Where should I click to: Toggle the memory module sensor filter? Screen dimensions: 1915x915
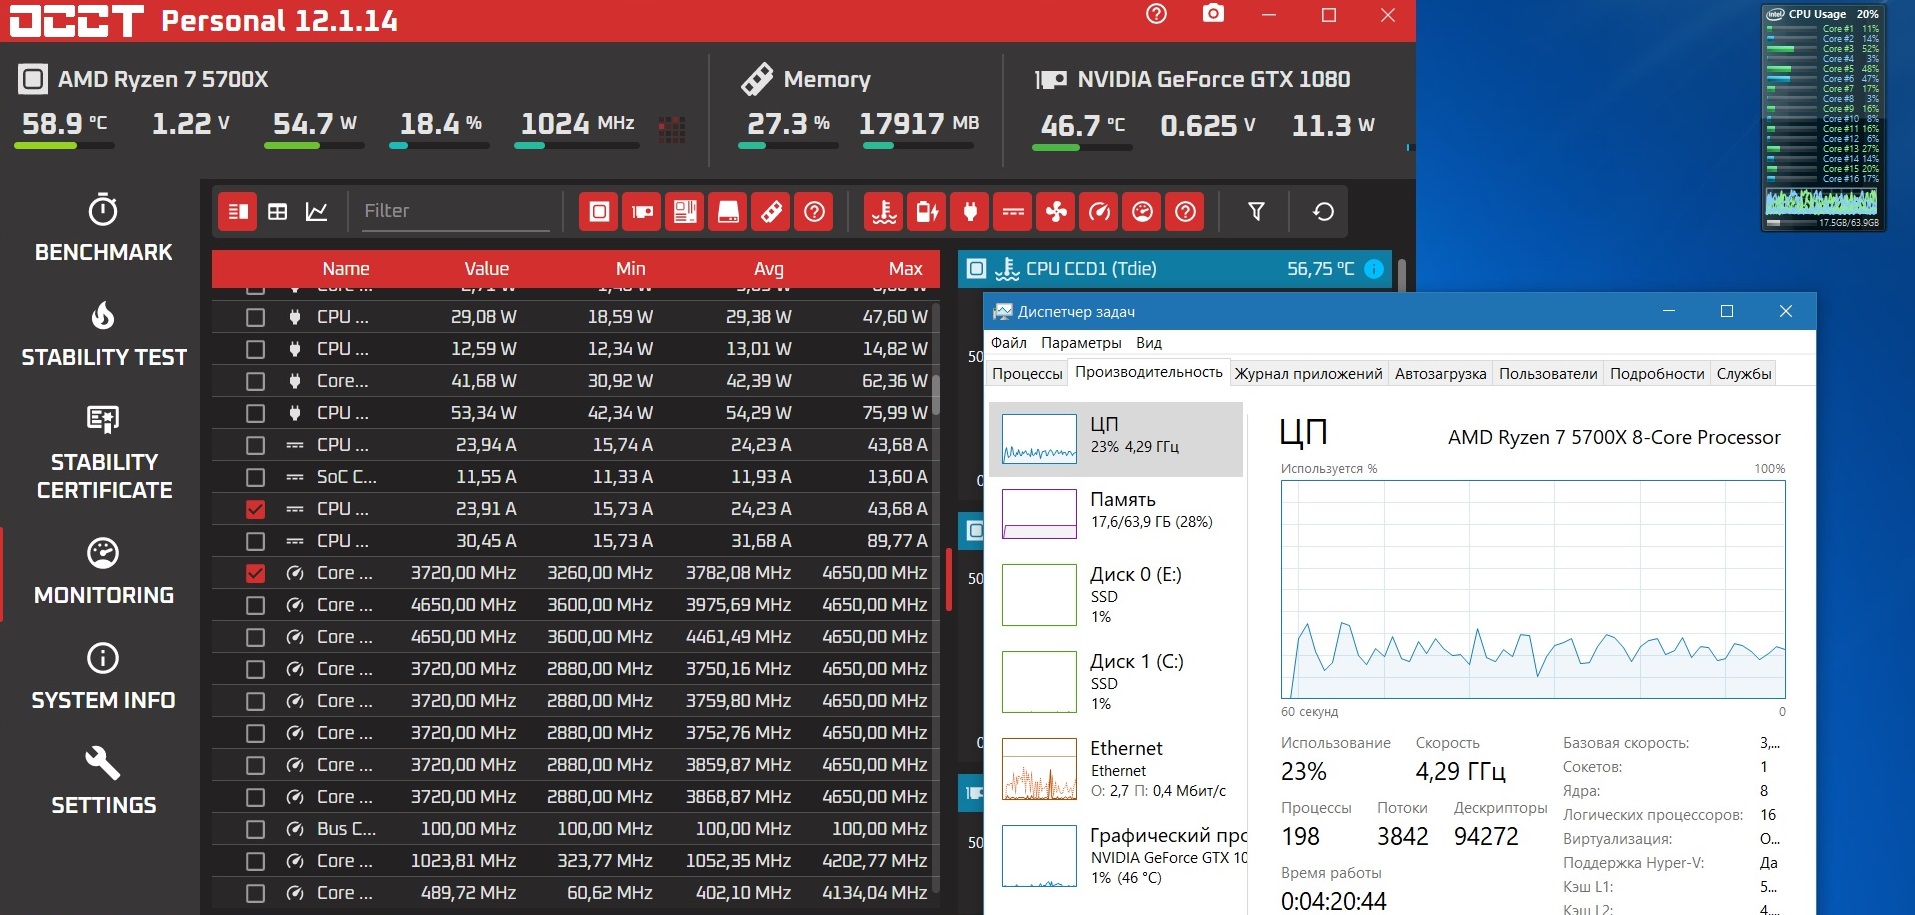[772, 211]
